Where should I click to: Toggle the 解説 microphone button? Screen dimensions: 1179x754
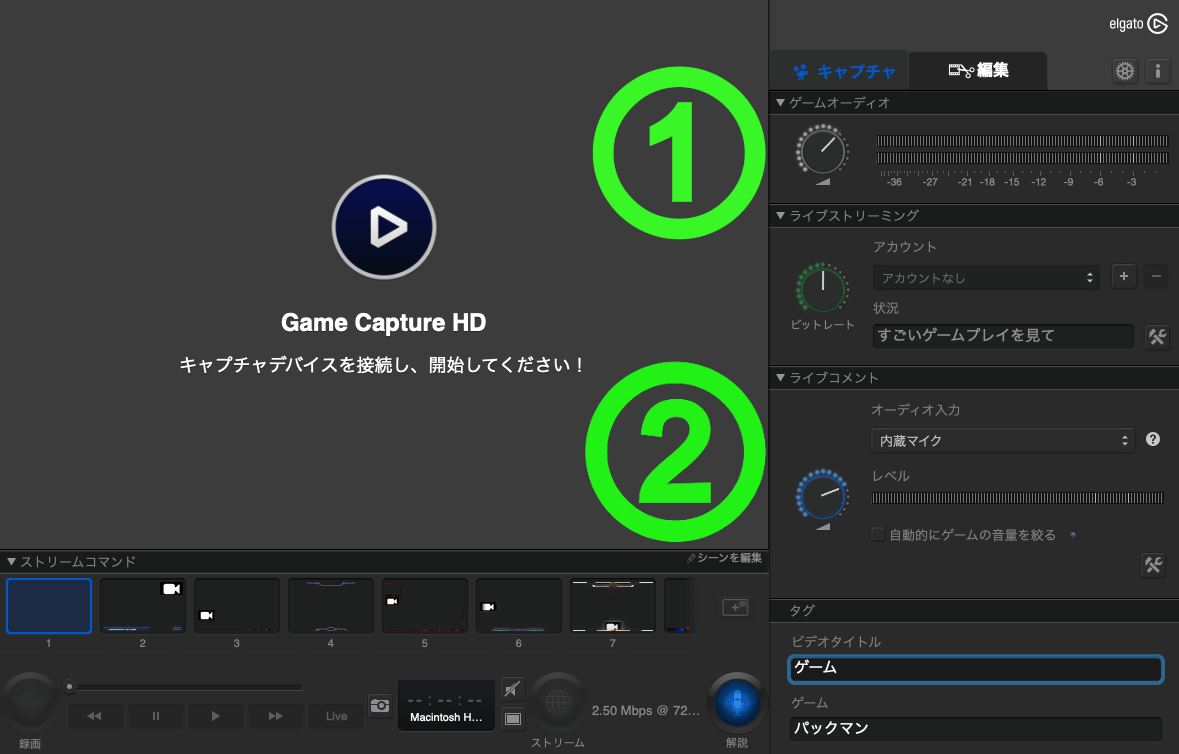coord(738,704)
